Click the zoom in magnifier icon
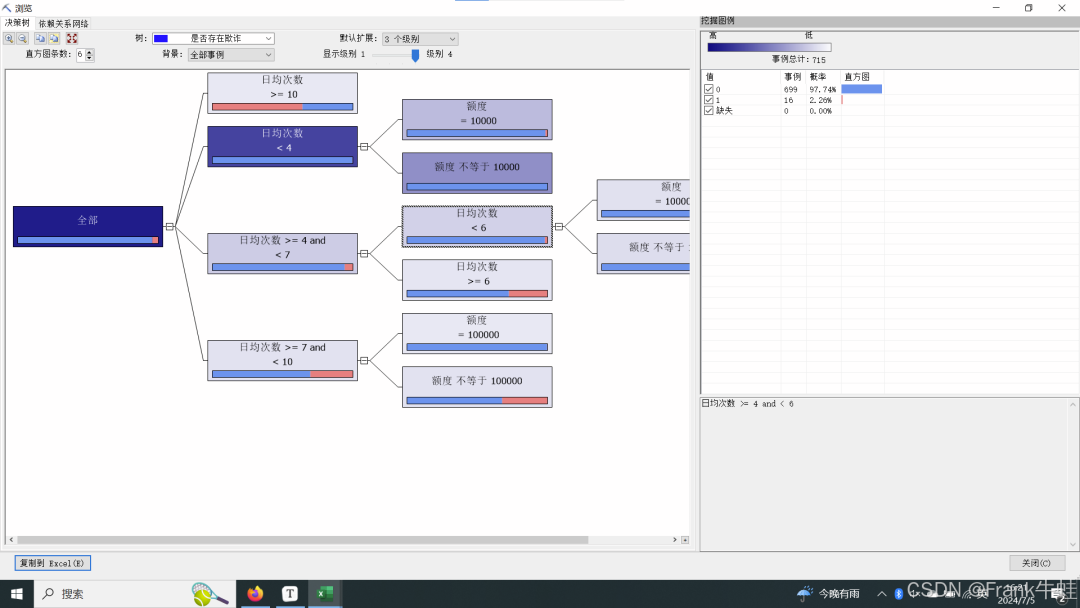The width and height of the screenshot is (1080, 608). coord(9,39)
